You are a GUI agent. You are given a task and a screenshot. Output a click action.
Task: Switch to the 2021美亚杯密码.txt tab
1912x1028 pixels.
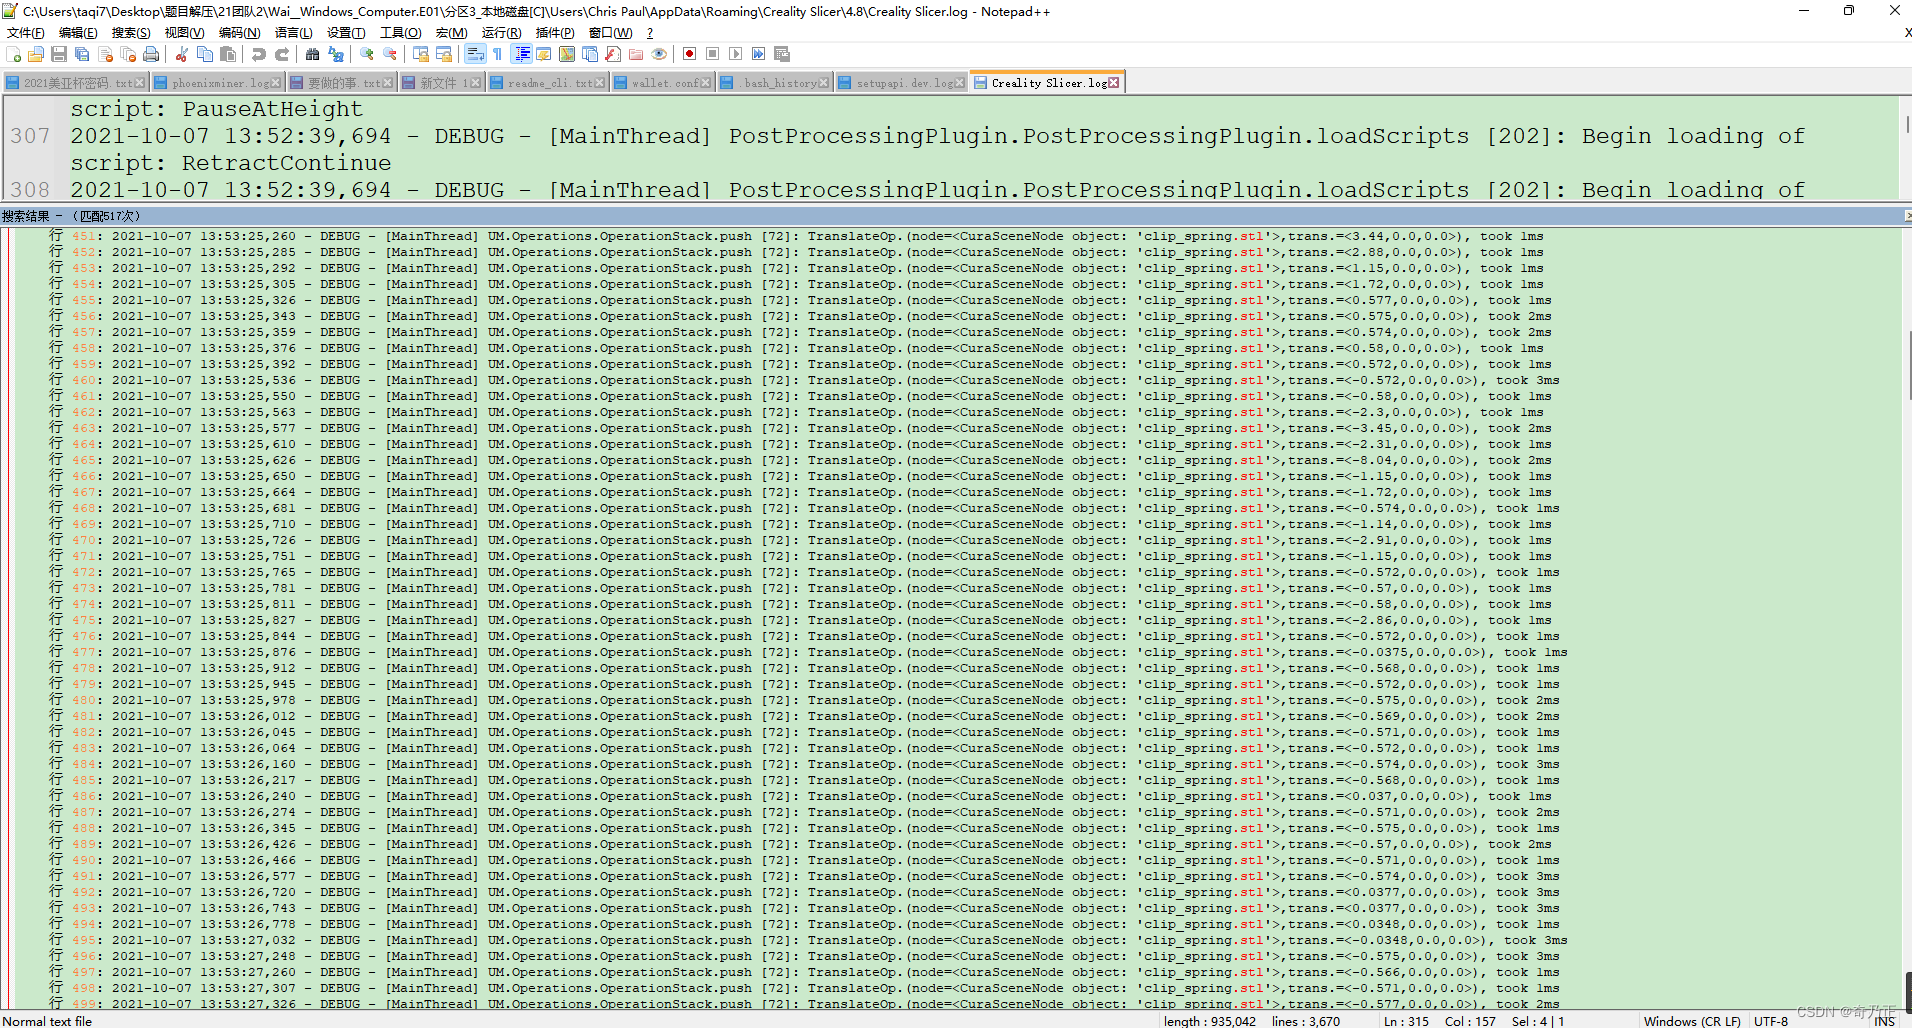[75, 83]
